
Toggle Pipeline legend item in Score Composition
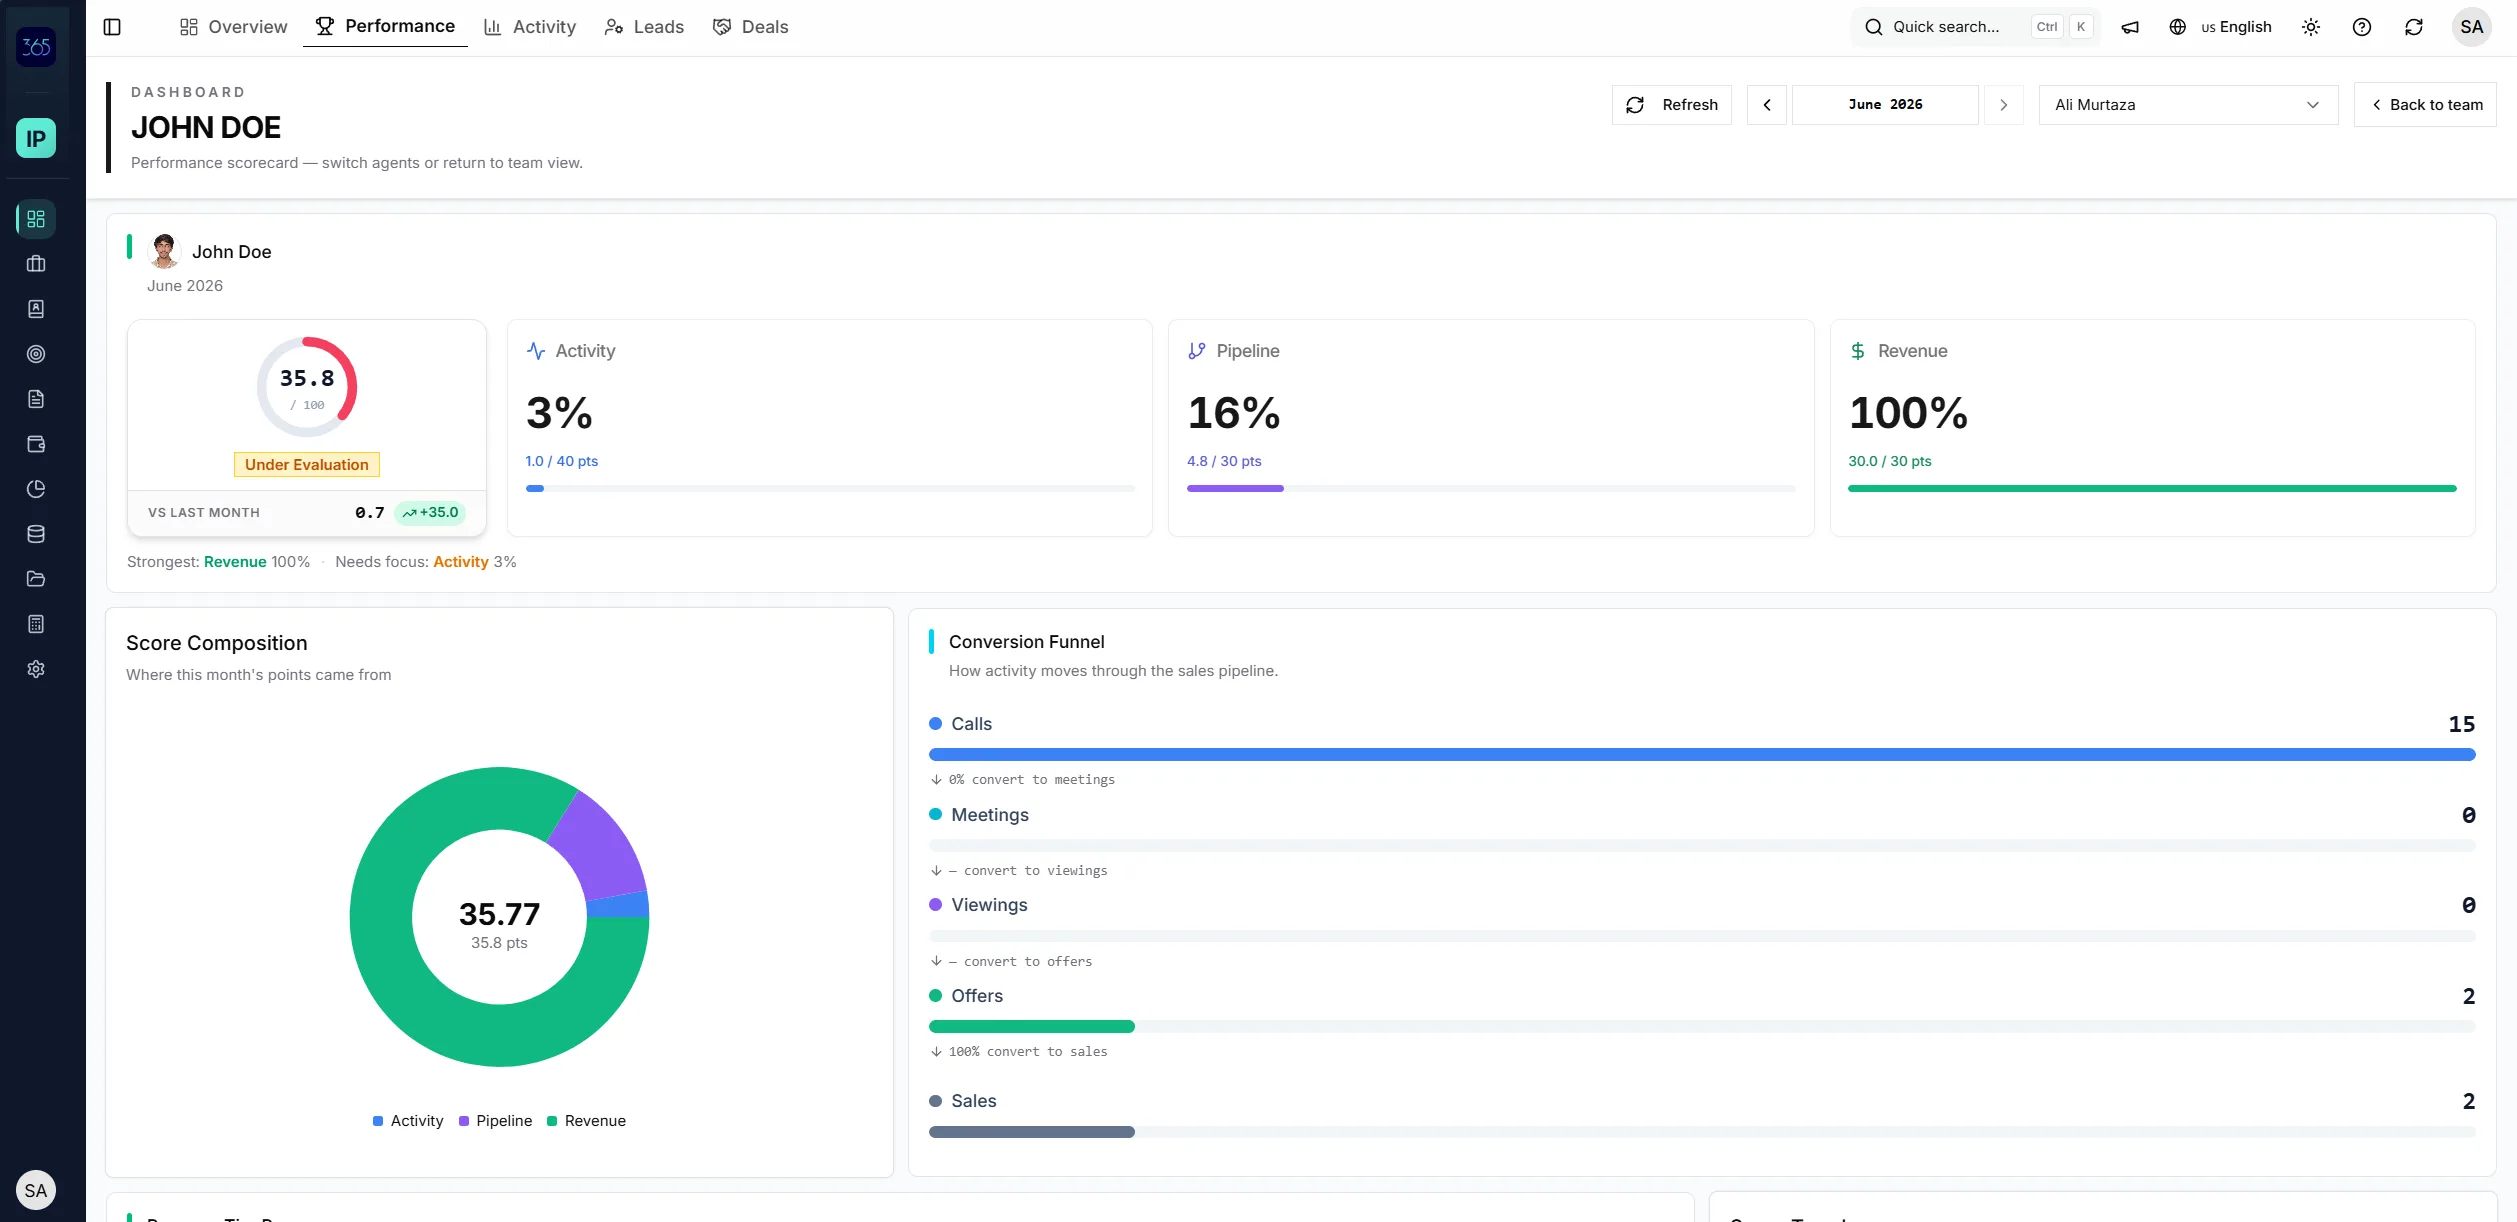point(495,1121)
